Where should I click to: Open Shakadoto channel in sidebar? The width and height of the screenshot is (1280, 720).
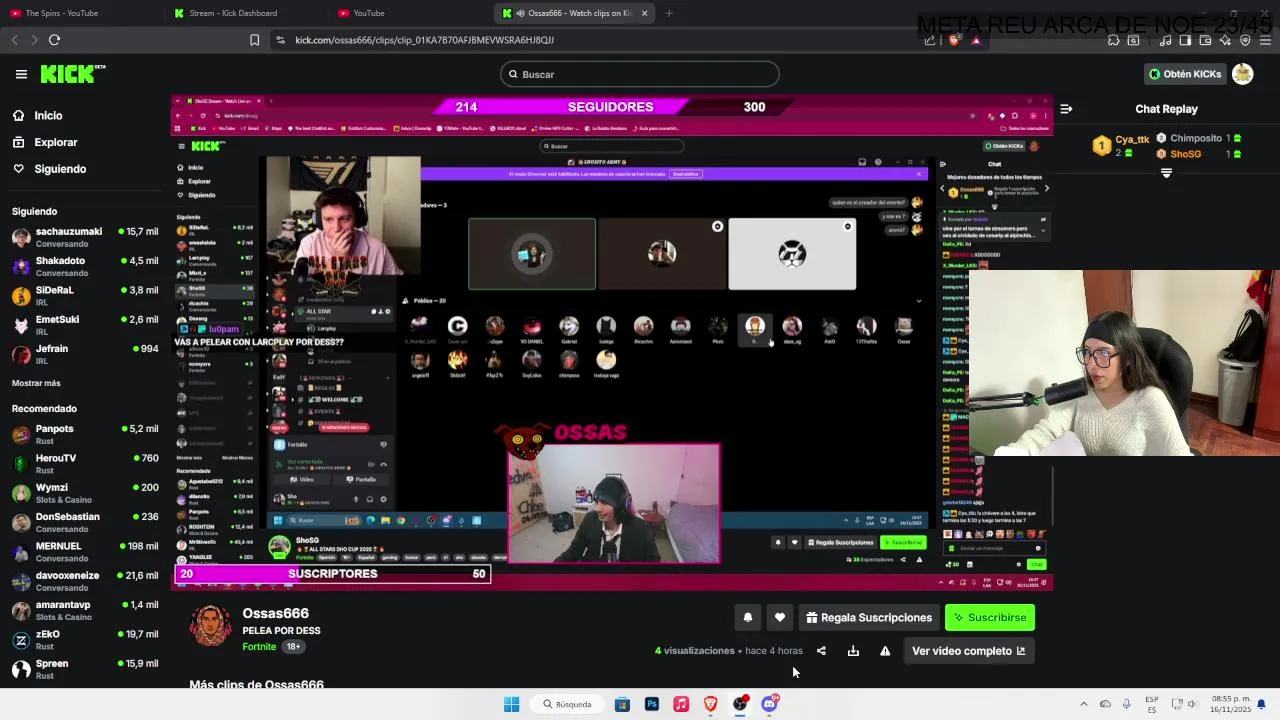coord(85,267)
